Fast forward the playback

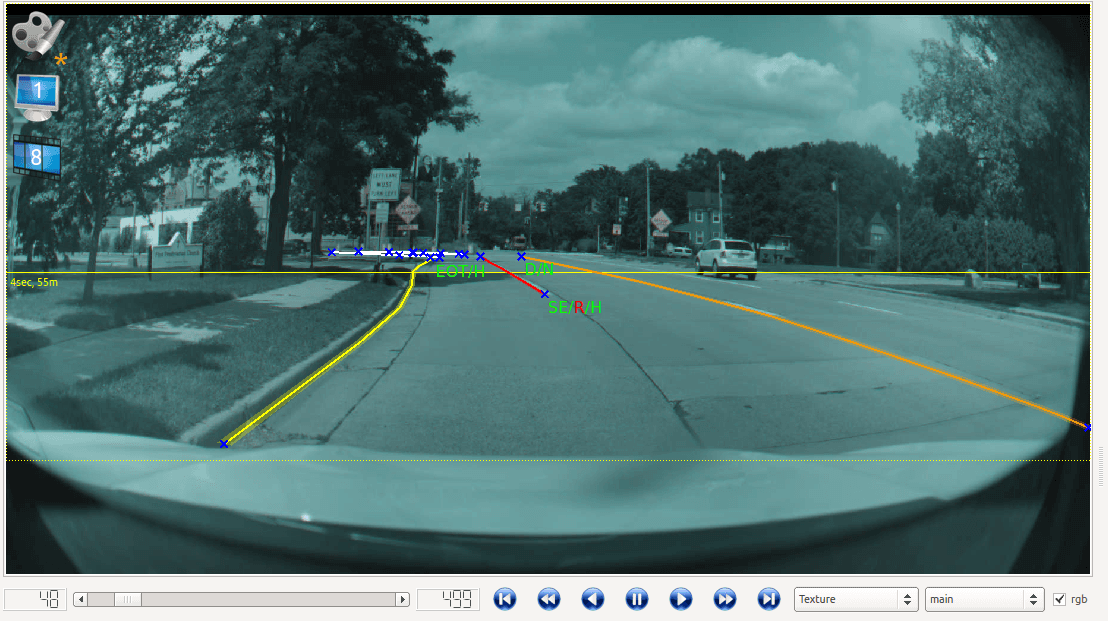724,599
